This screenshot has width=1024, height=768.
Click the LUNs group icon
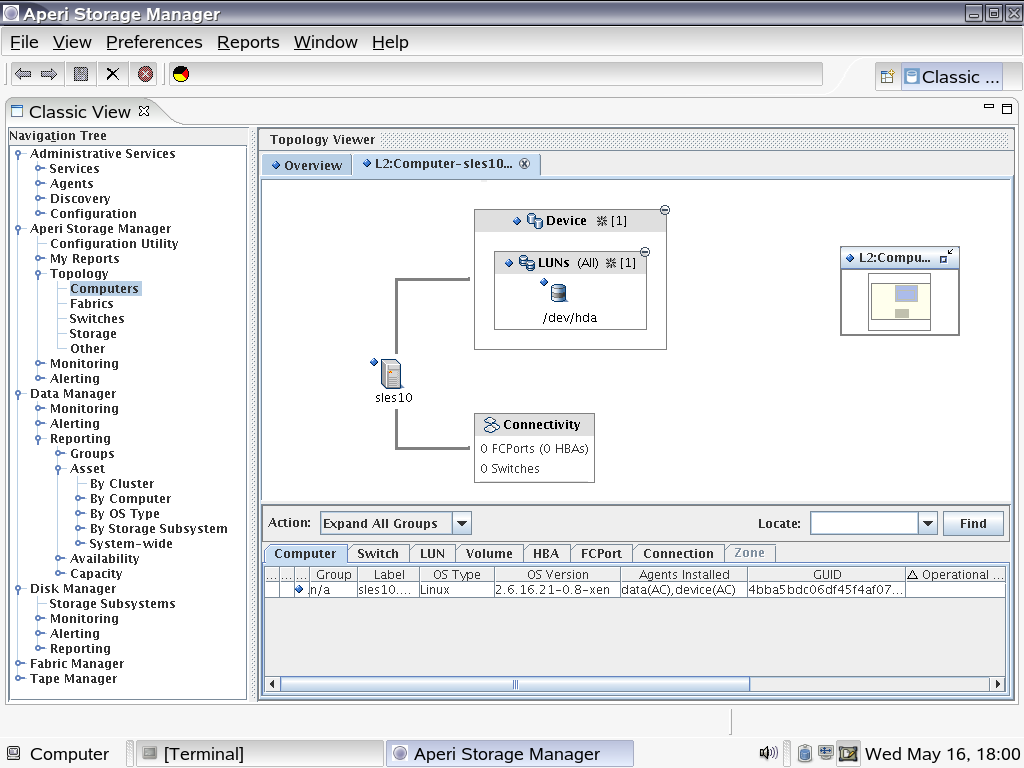click(x=526, y=263)
